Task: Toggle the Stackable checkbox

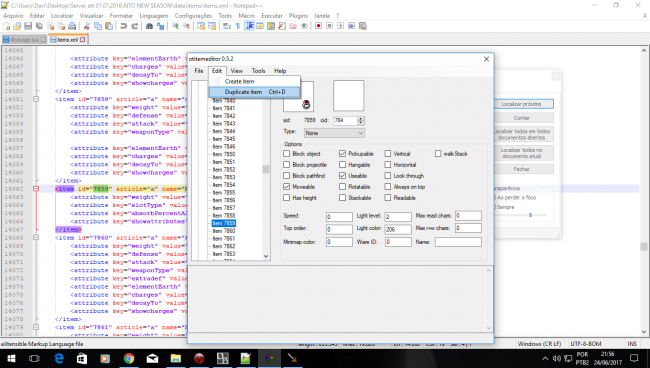Action: click(x=342, y=198)
